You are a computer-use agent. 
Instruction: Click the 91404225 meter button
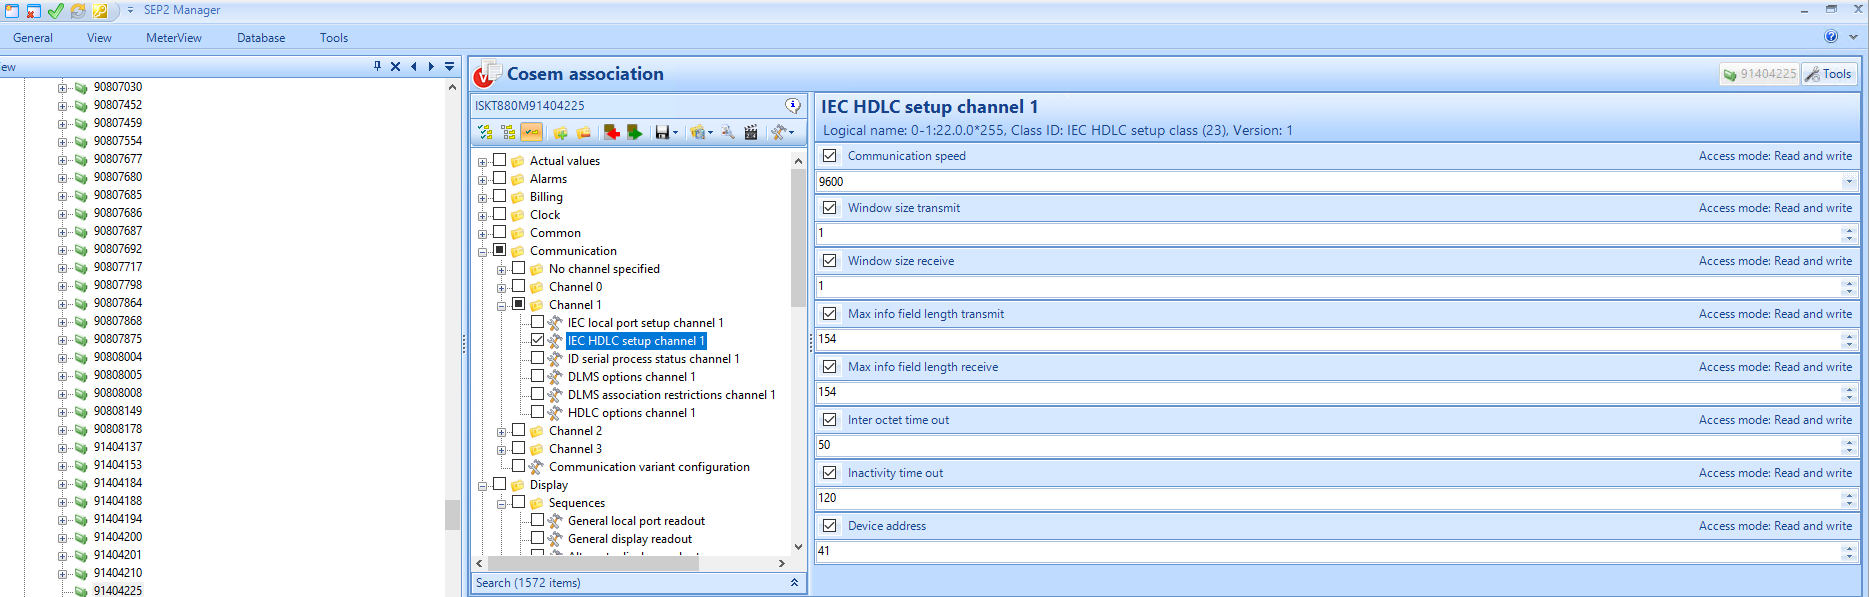pyautogui.click(x=1759, y=74)
